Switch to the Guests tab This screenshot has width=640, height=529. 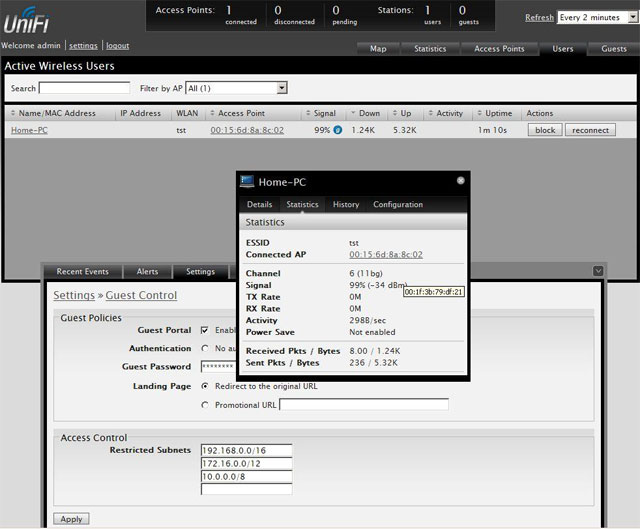click(613, 49)
